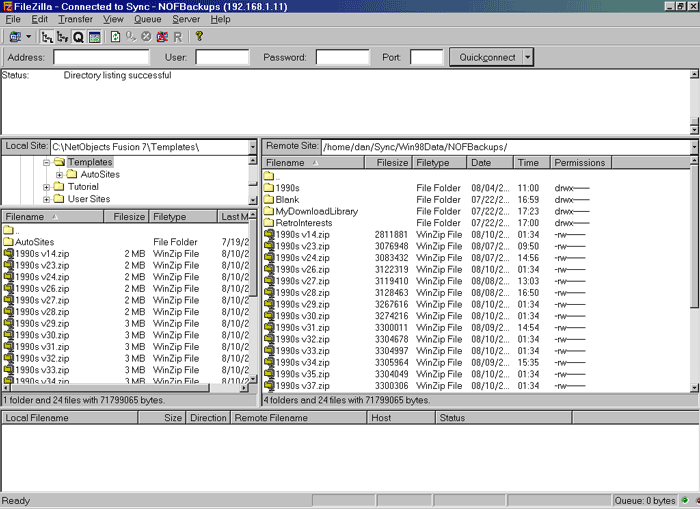
Task: Click local 1990s v14.zip file icon
Action: coord(8,254)
